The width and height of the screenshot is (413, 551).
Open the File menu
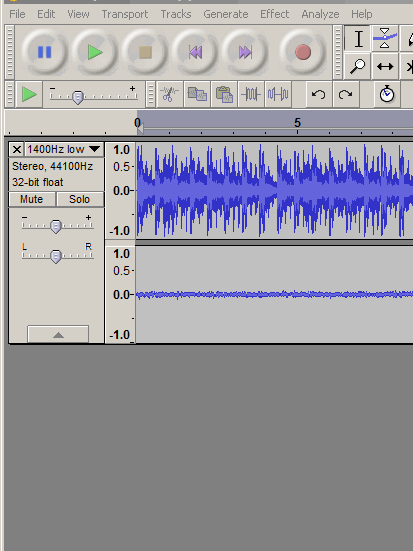pos(17,14)
